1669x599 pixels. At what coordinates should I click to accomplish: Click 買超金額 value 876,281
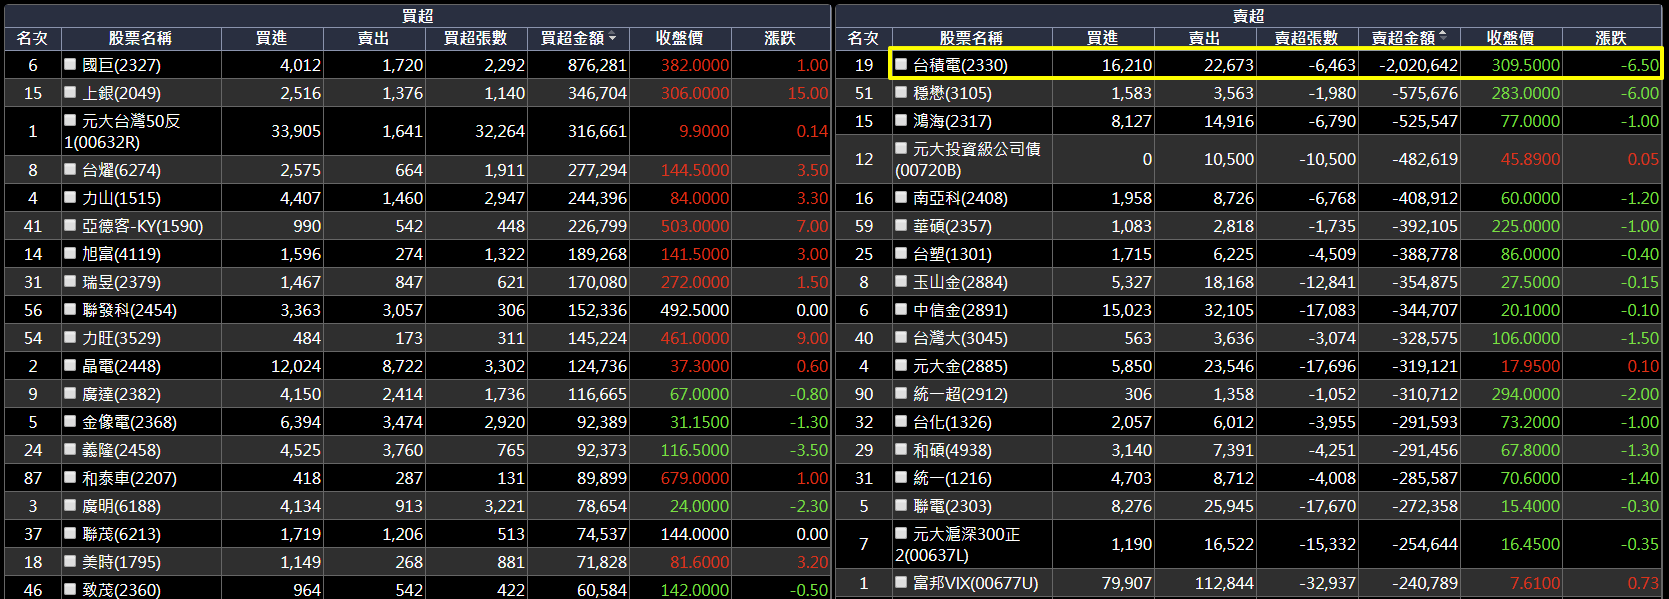[x=597, y=65]
